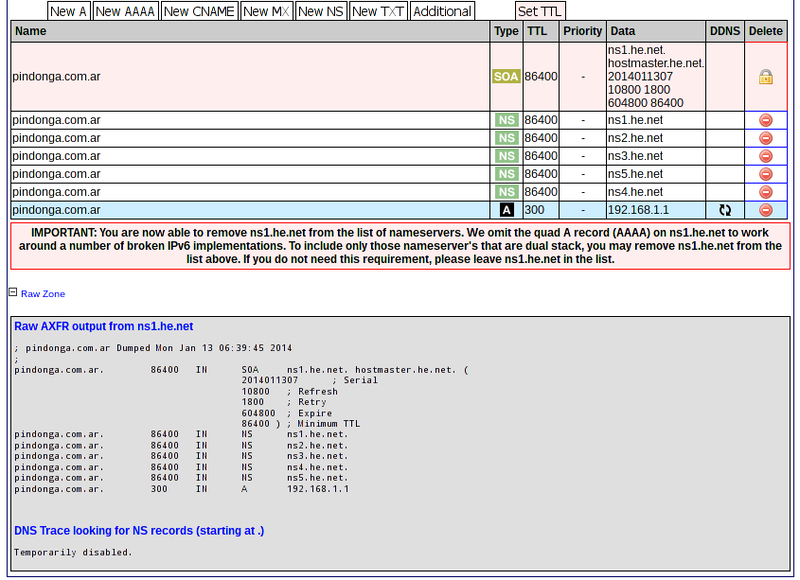Delete the ns2.he.net NS record
The width and height of the screenshot is (800, 580).
(x=766, y=138)
